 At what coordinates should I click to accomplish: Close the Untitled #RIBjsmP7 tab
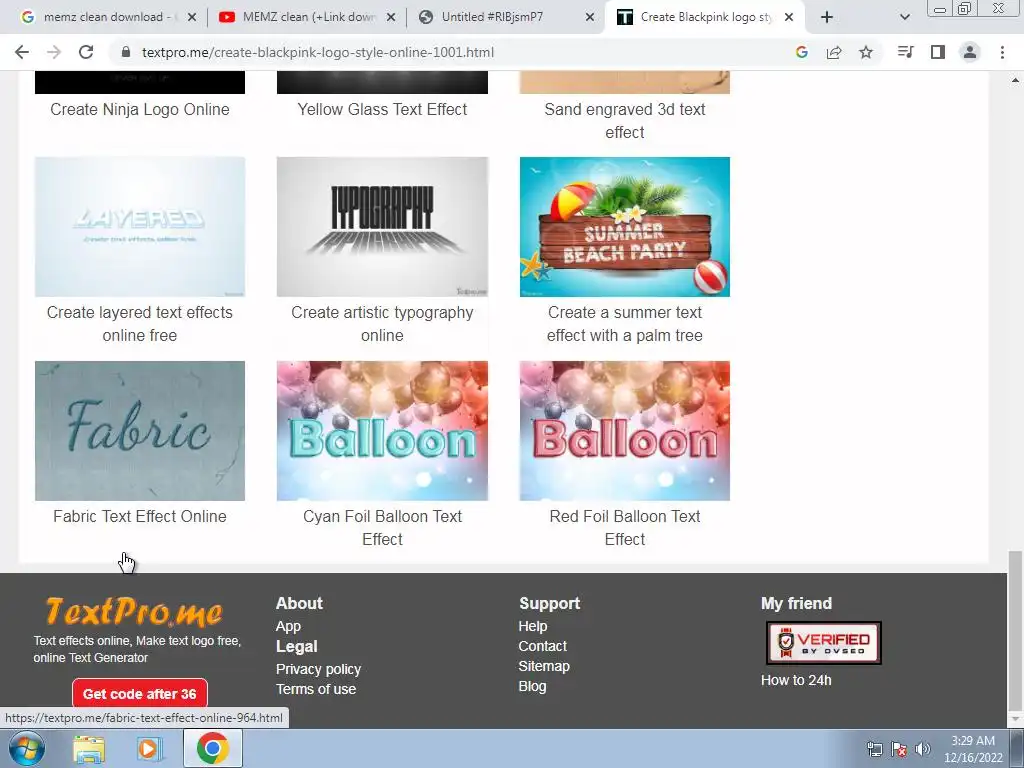coord(590,17)
